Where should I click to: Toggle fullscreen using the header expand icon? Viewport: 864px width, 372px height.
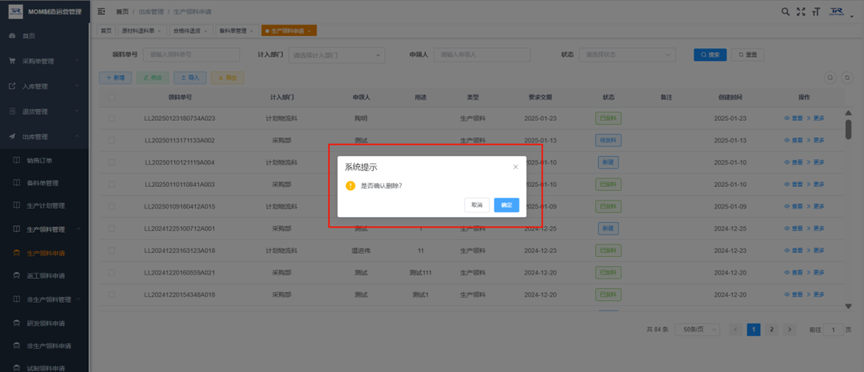[x=801, y=12]
